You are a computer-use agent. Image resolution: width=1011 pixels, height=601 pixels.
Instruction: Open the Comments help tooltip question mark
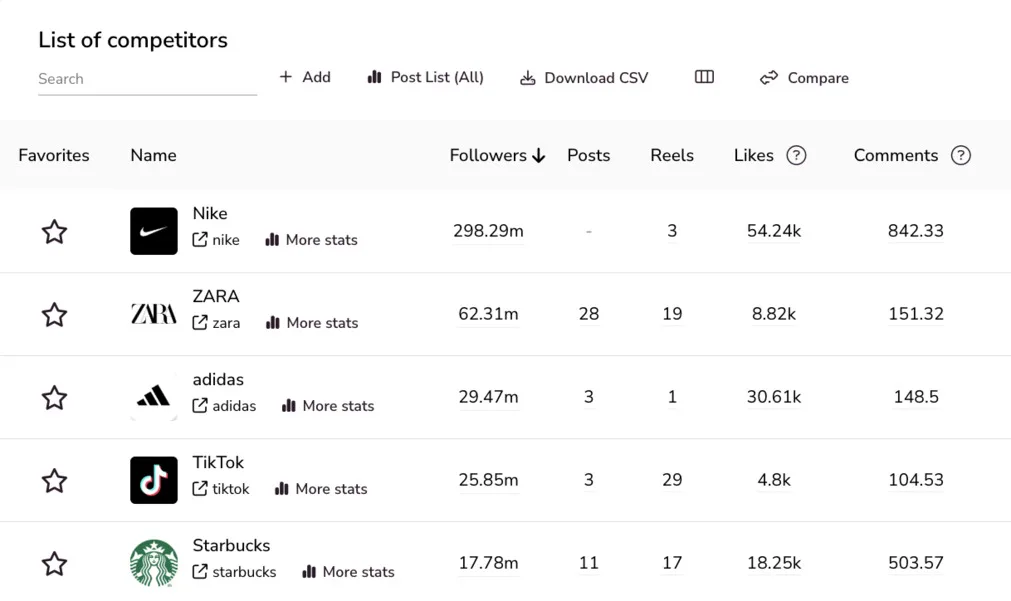point(961,155)
